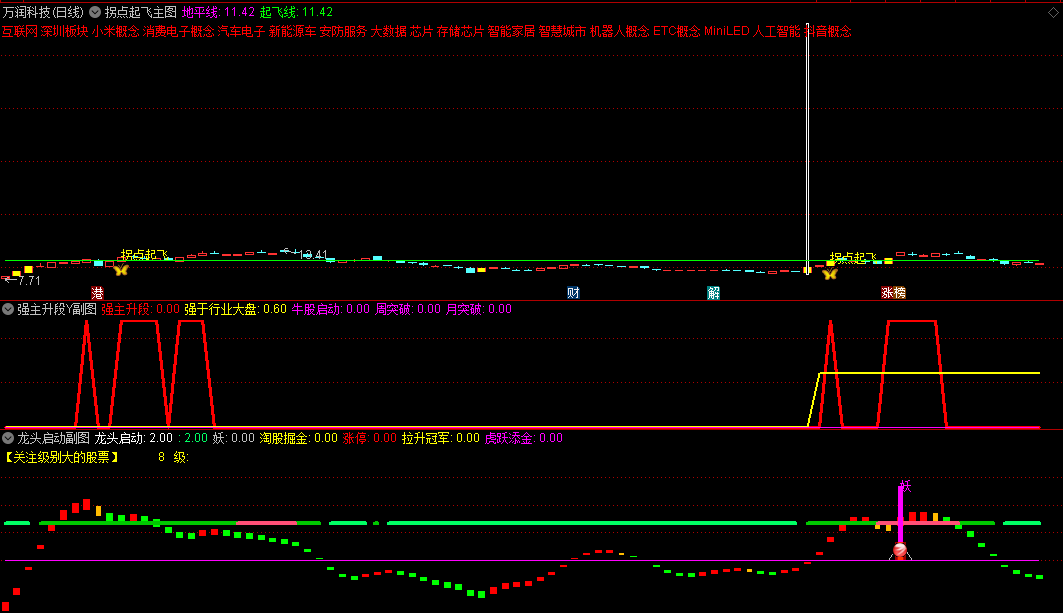Click the 强主升段: 0.00 readout

click(x=140, y=309)
